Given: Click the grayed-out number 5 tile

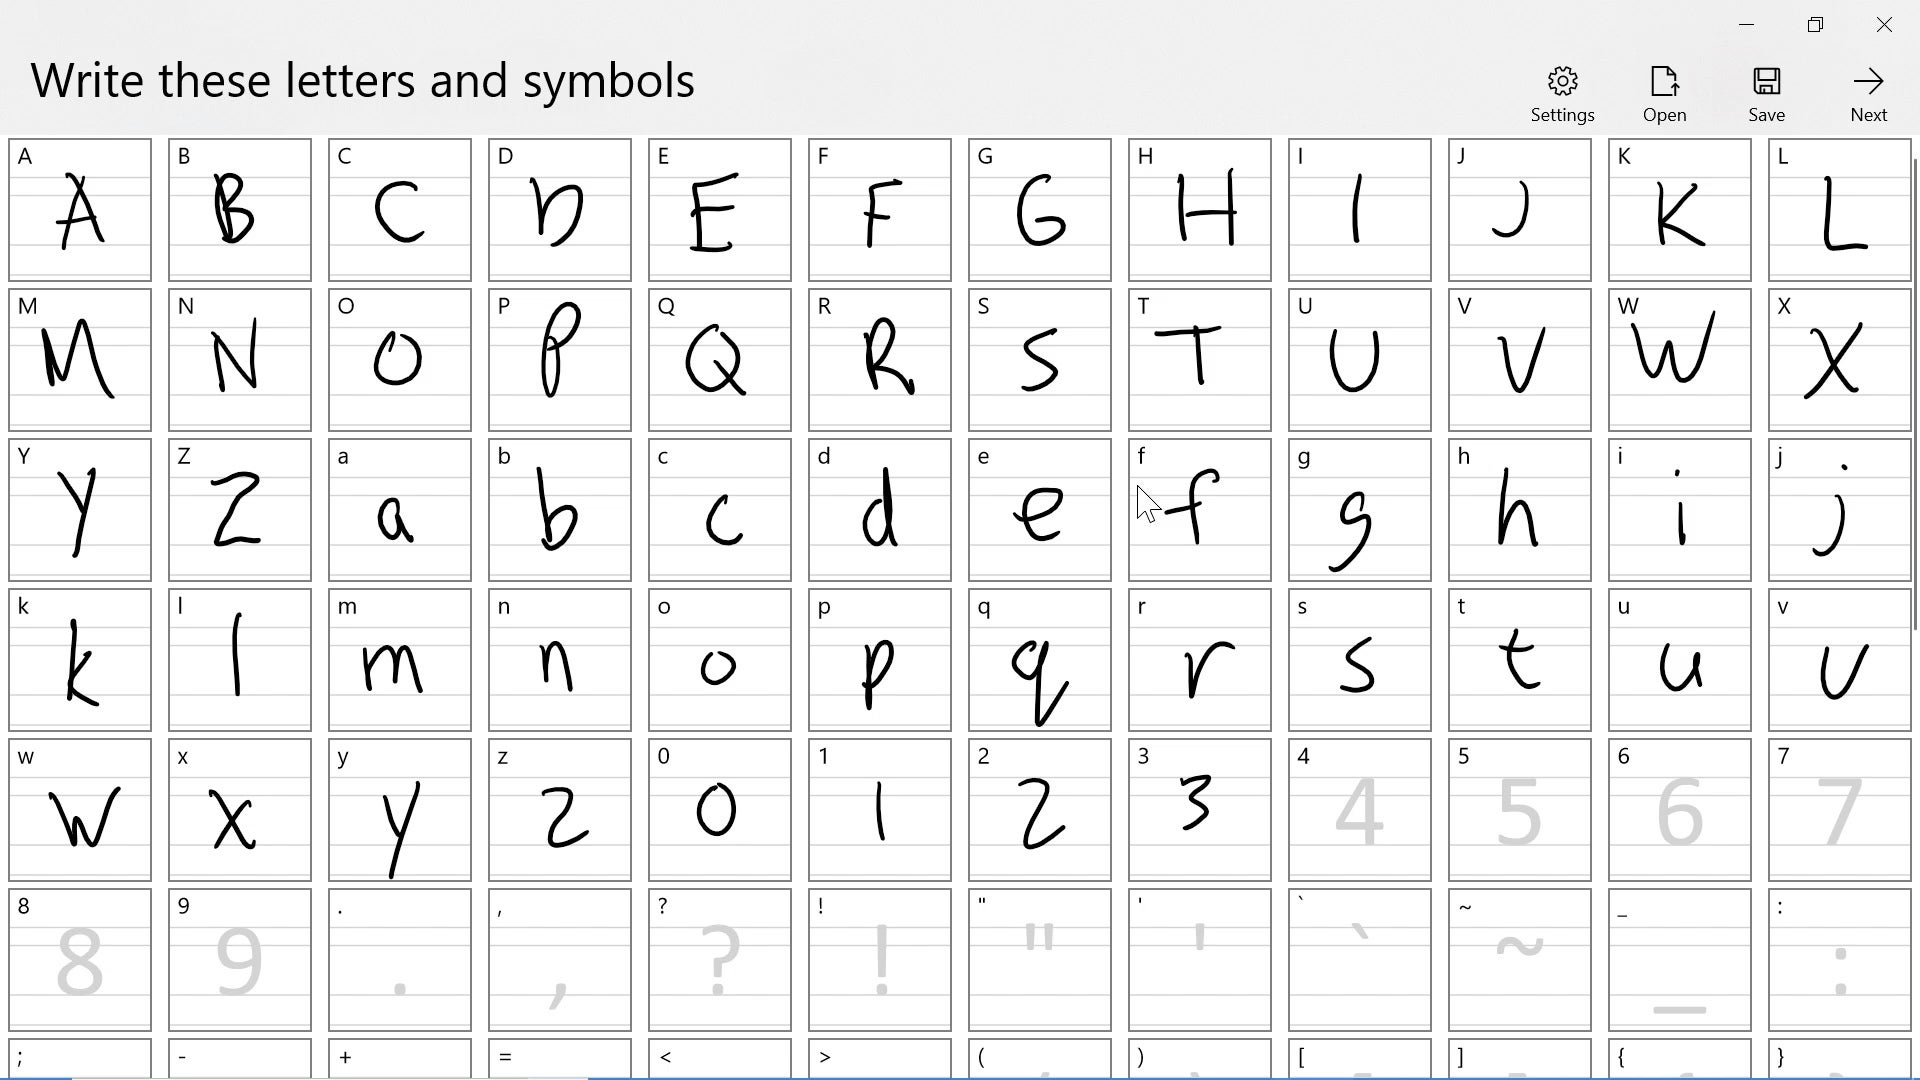Looking at the screenshot, I should tap(1516, 810).
